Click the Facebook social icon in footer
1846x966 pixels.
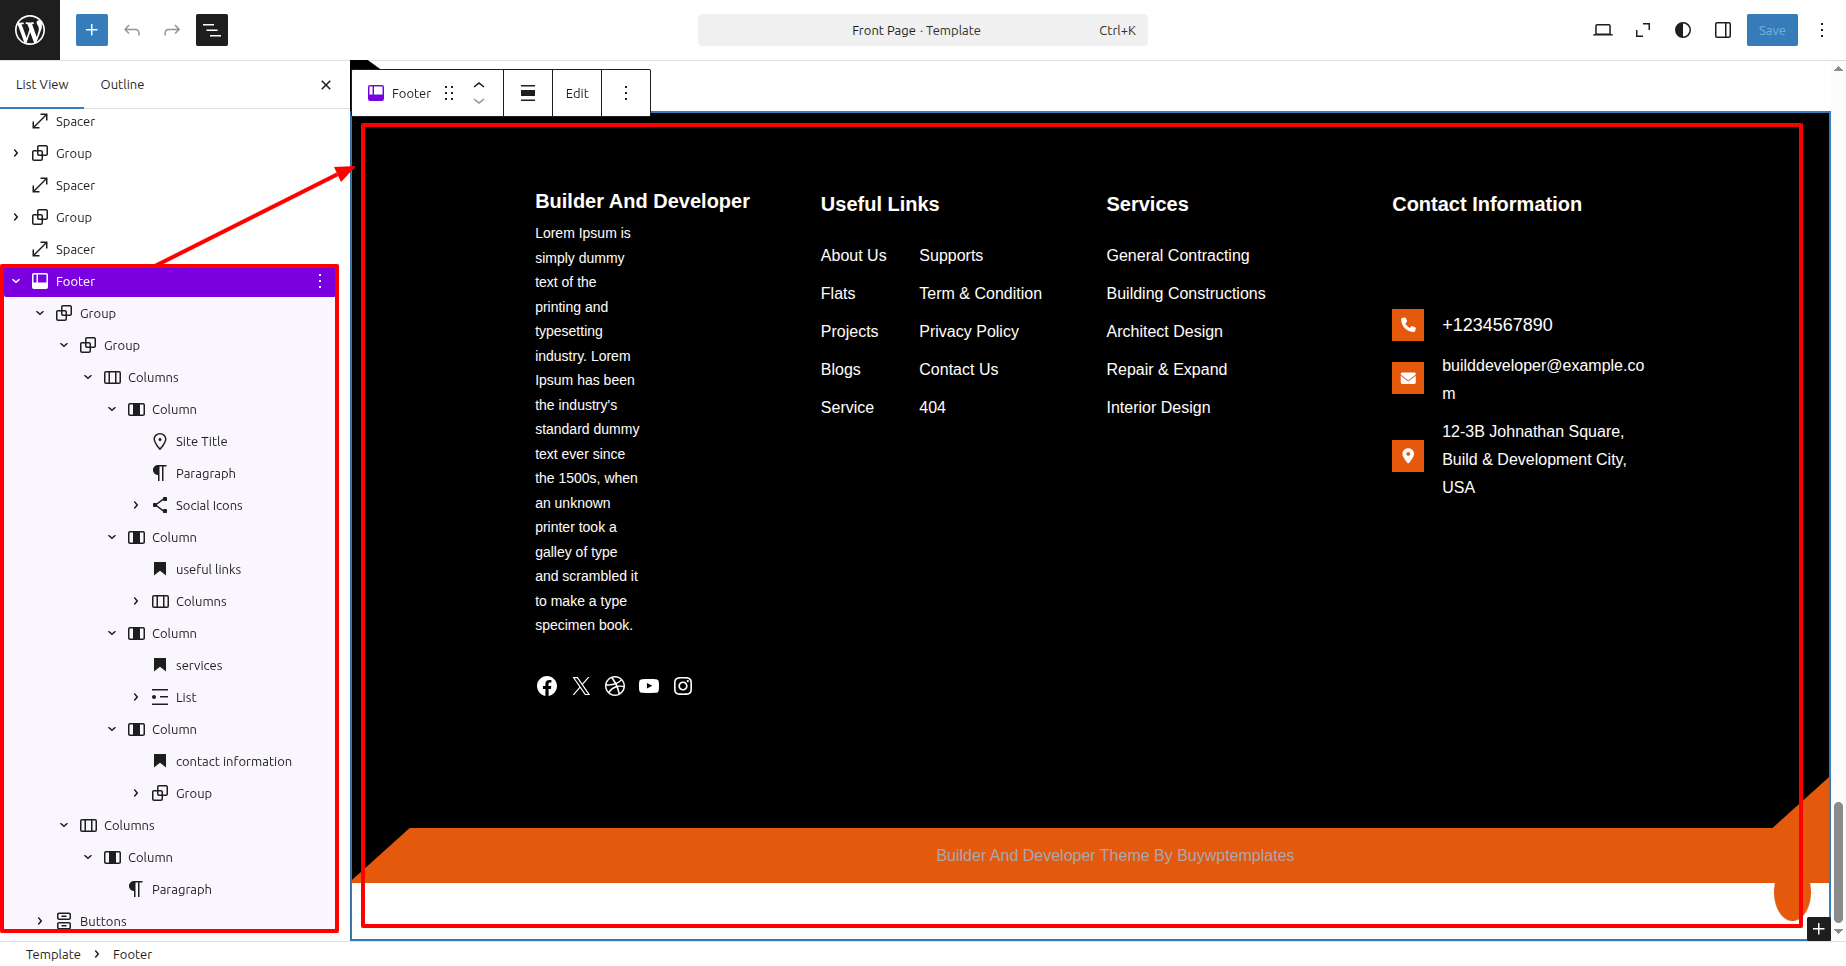tap(547, 686)
